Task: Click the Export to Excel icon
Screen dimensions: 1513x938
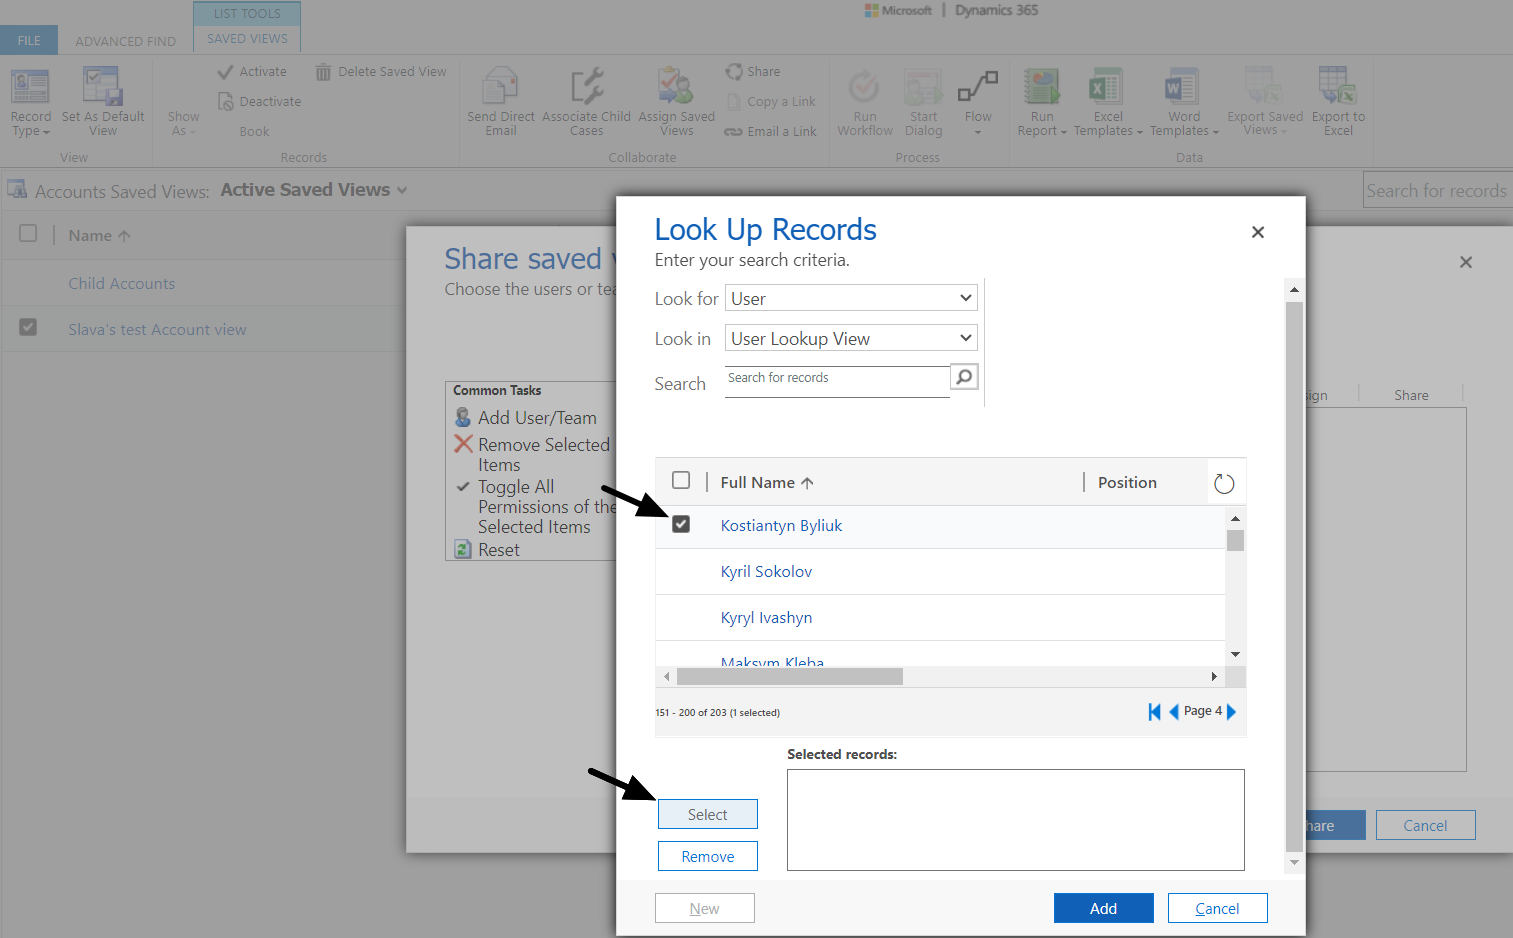Action: pos(1337,87)
